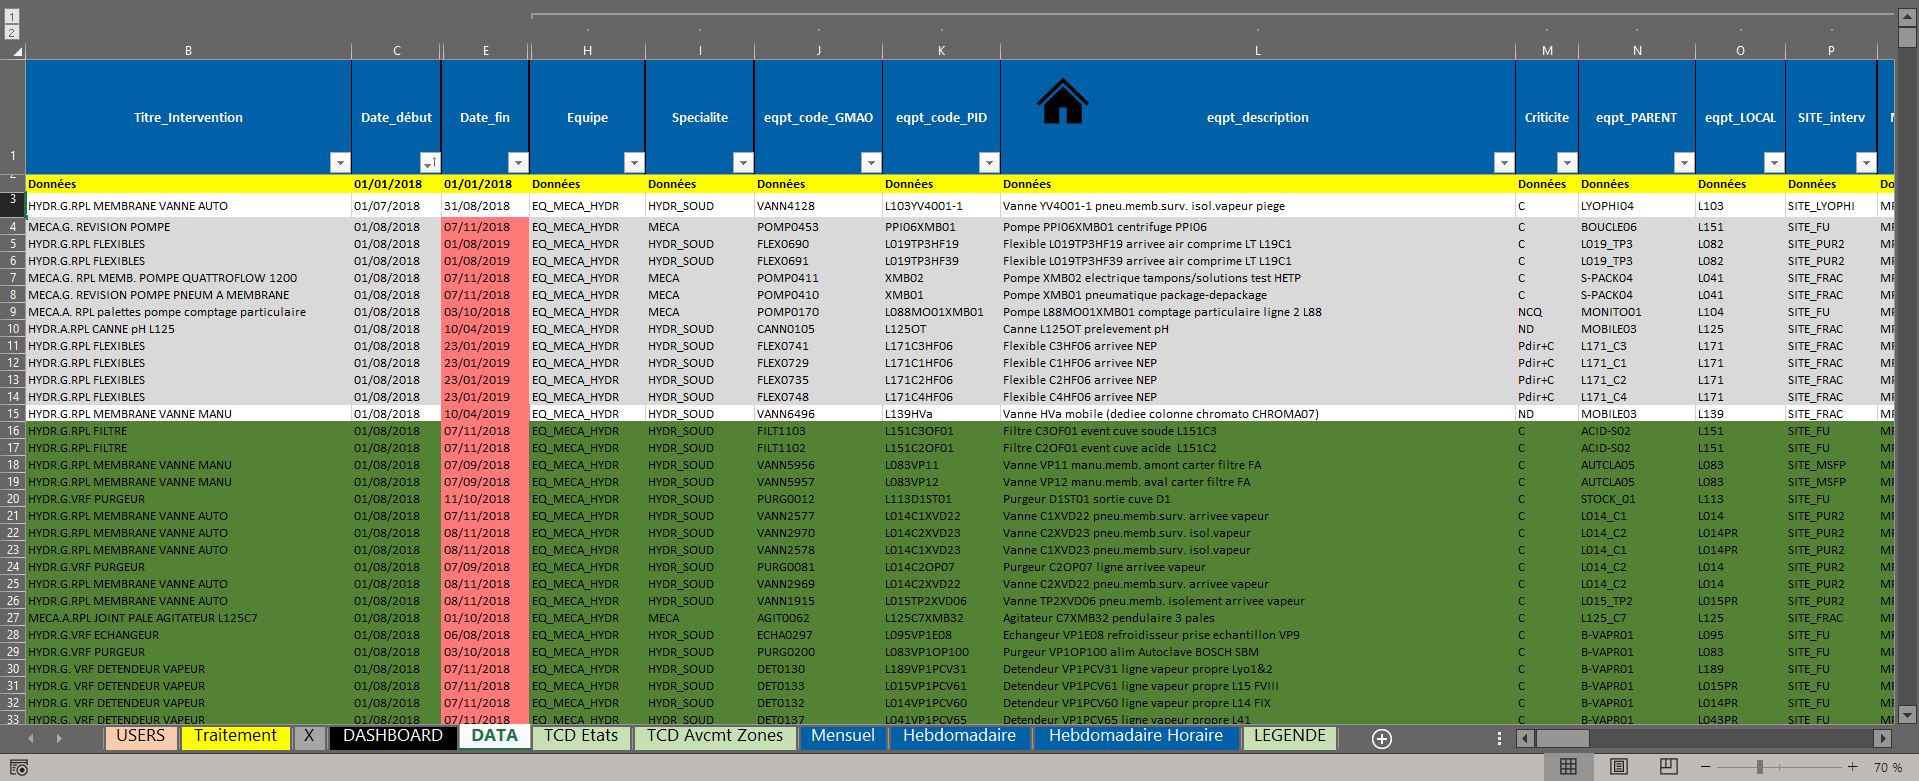Image resolution: width=1919 pixels, height=781 pixels.
Task: Click the sheet tab bar split handle dots
Action: click(x=1499, y=738)
